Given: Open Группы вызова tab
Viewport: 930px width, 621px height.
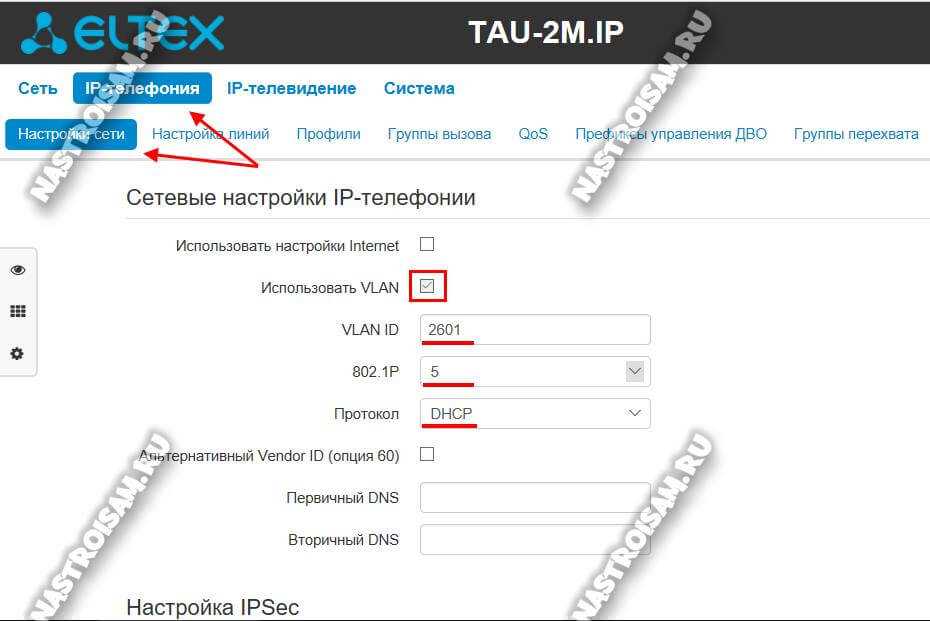Looking at the screenshot, I should (439, 134).
